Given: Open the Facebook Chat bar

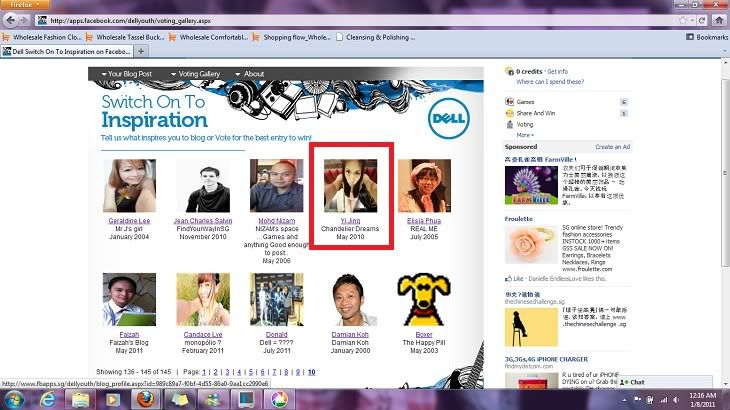Looking at the screenshot, I should coord(665,382).
